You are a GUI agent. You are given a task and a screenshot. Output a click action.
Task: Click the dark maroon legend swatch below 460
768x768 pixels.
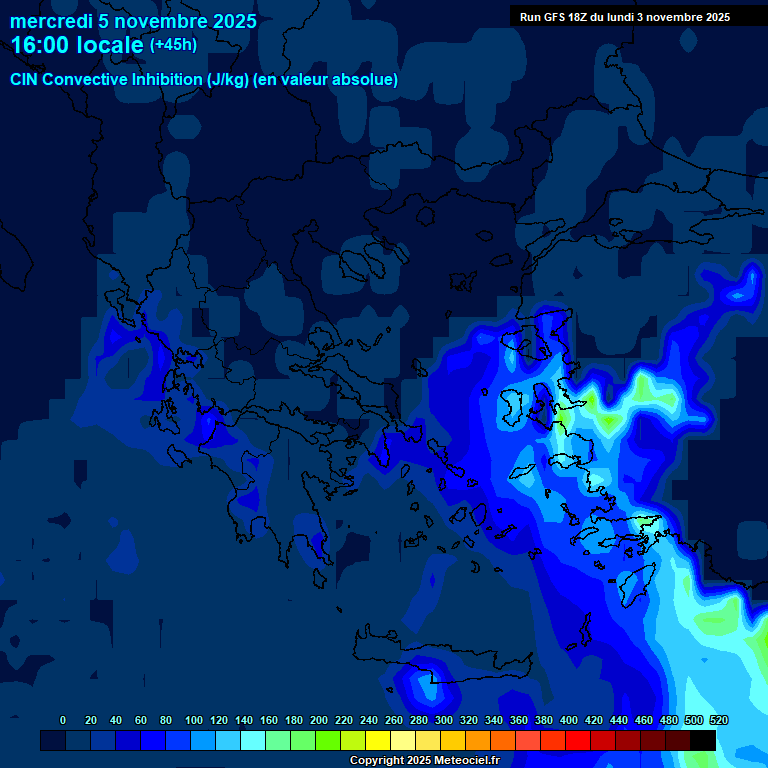point(653,741)
